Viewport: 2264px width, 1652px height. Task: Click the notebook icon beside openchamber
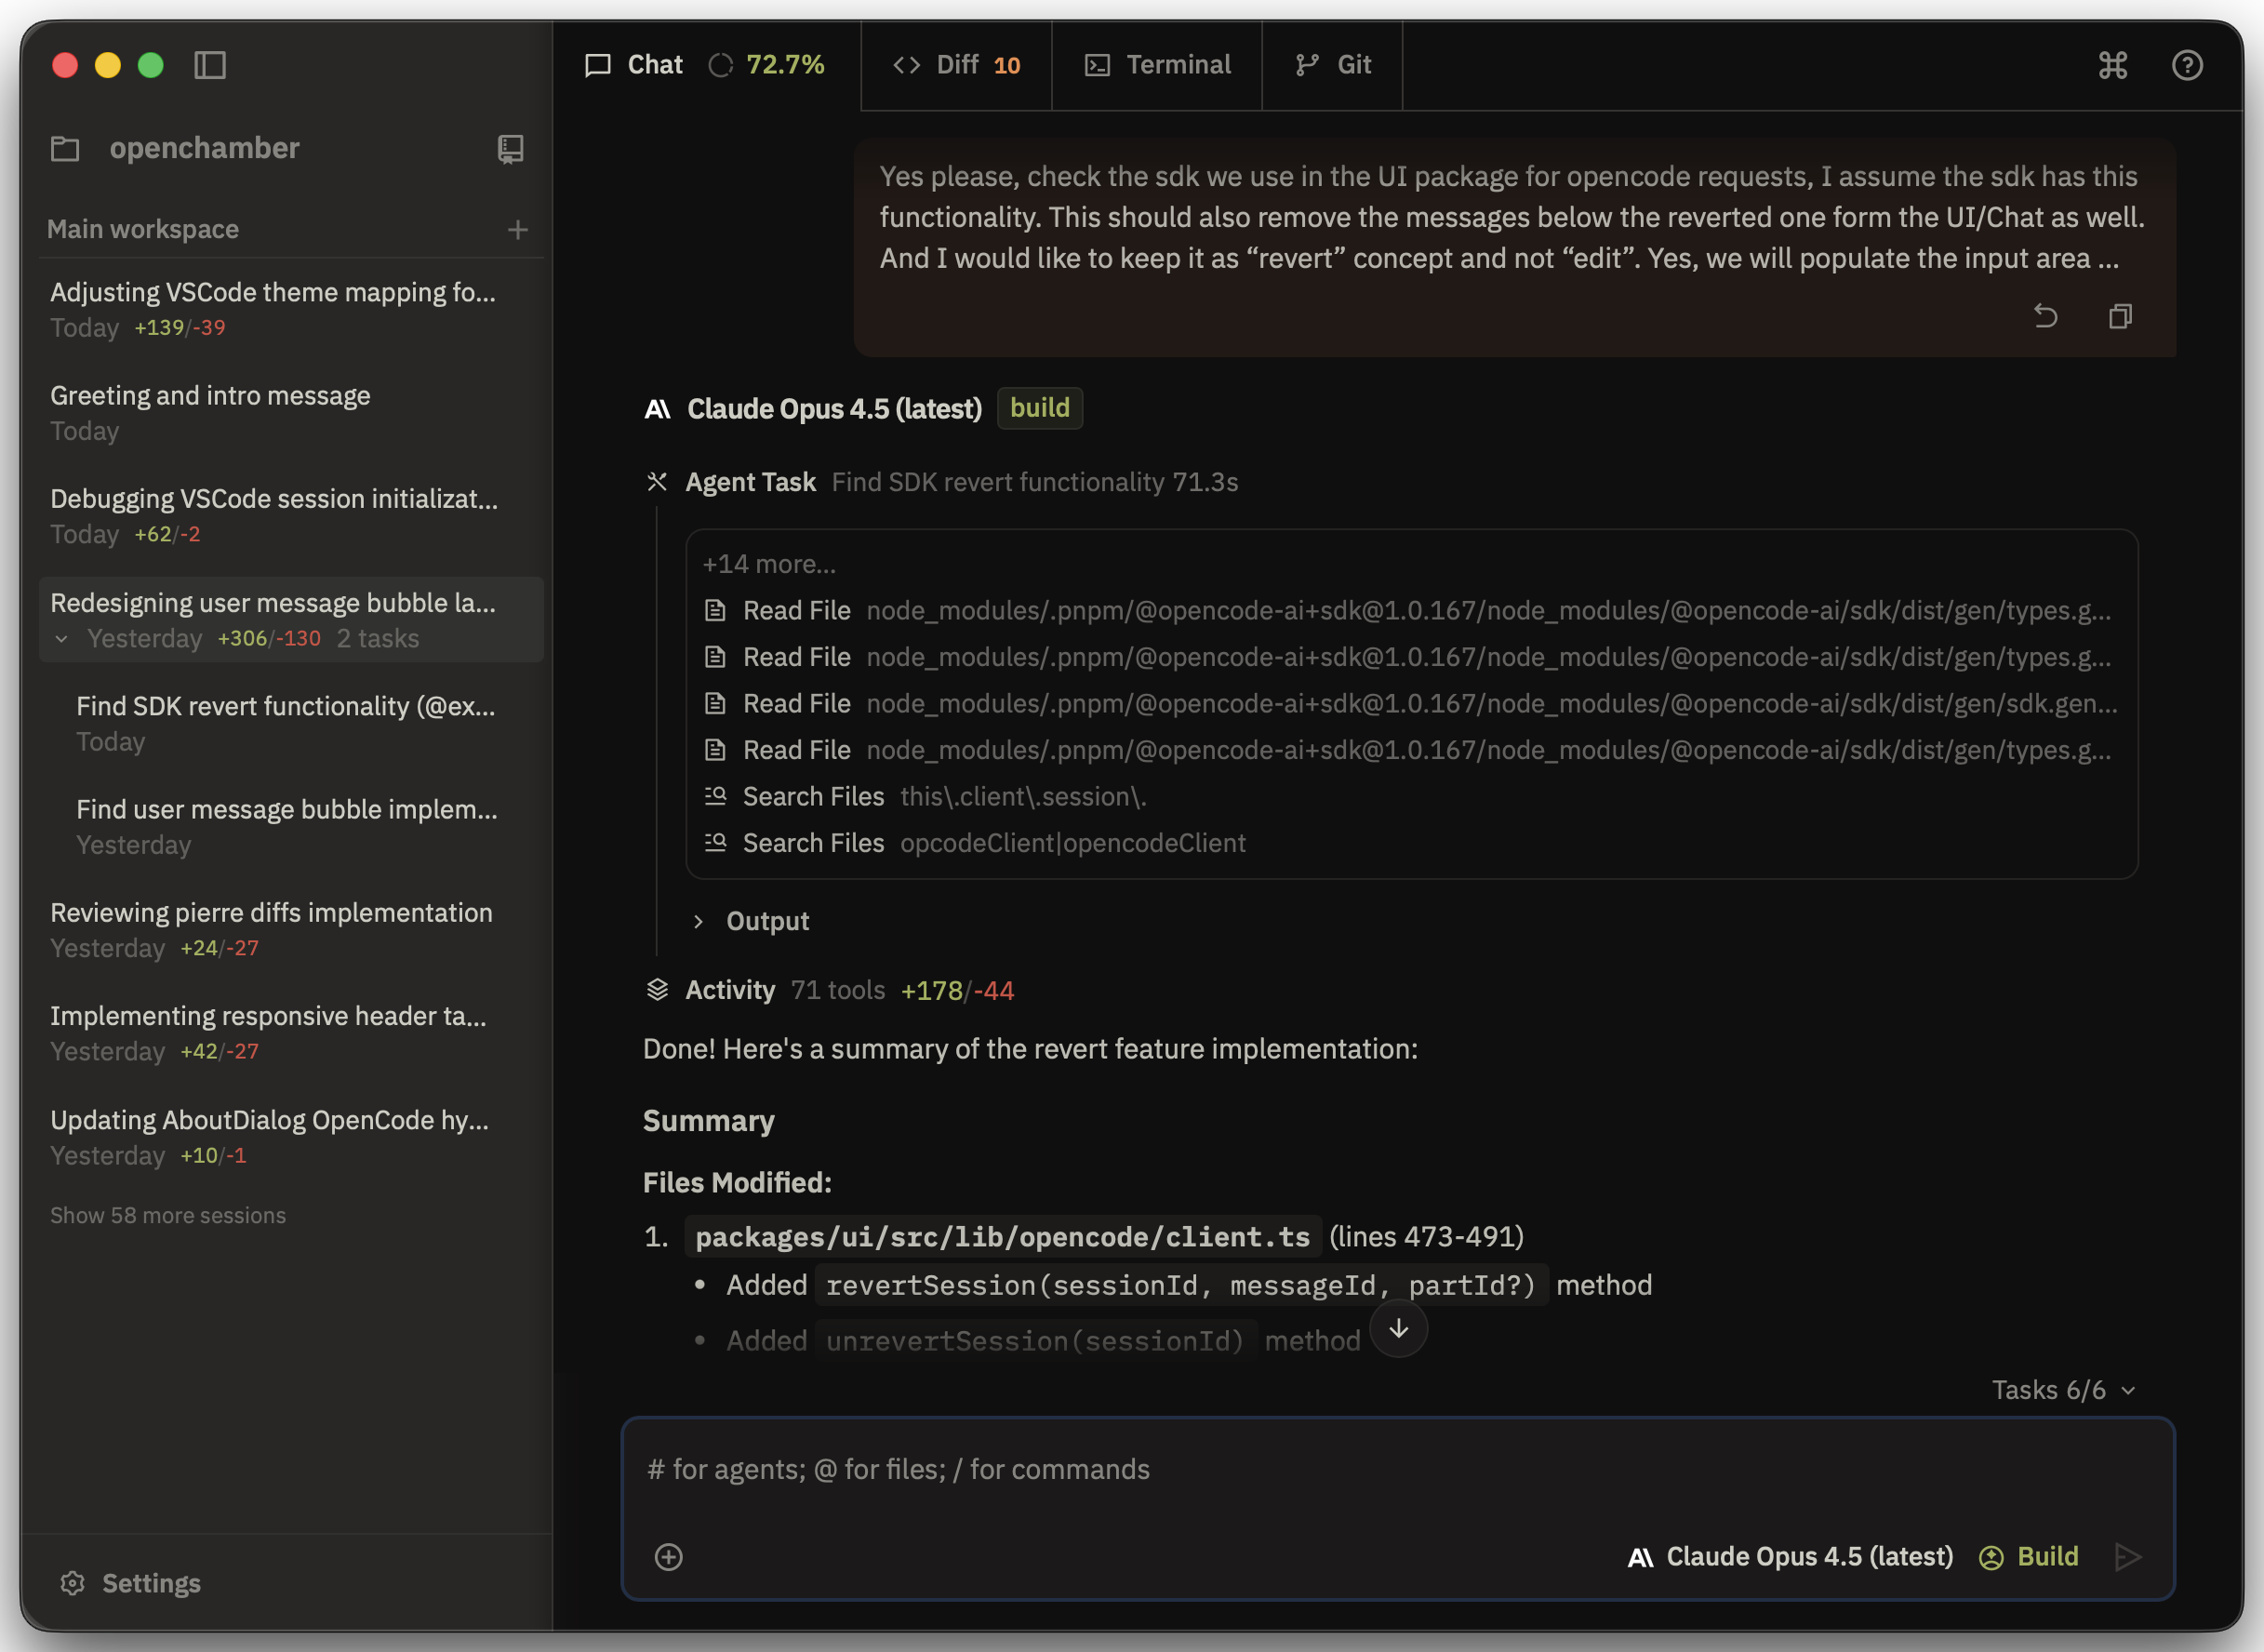(x=510, y=149)
